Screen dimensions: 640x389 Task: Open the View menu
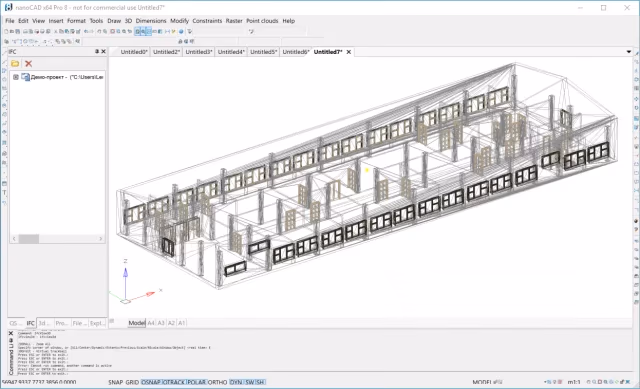point(38,21)
